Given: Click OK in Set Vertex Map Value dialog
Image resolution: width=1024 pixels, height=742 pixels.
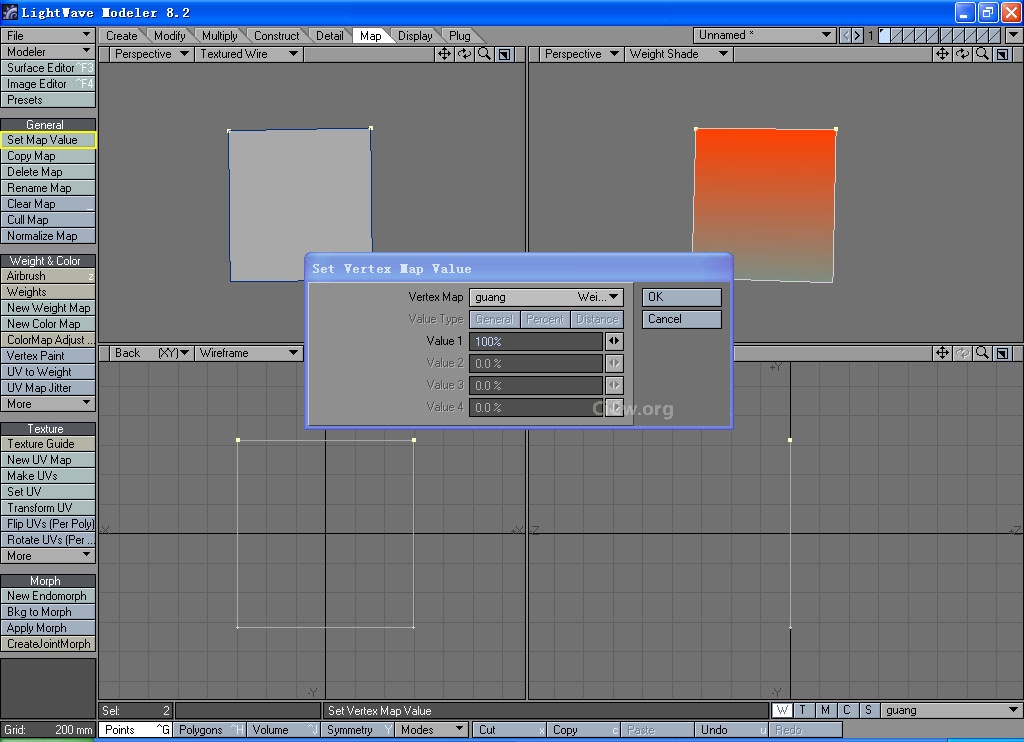Looking at the screenshot, I should pyautogui.click(x=682, y=297).
